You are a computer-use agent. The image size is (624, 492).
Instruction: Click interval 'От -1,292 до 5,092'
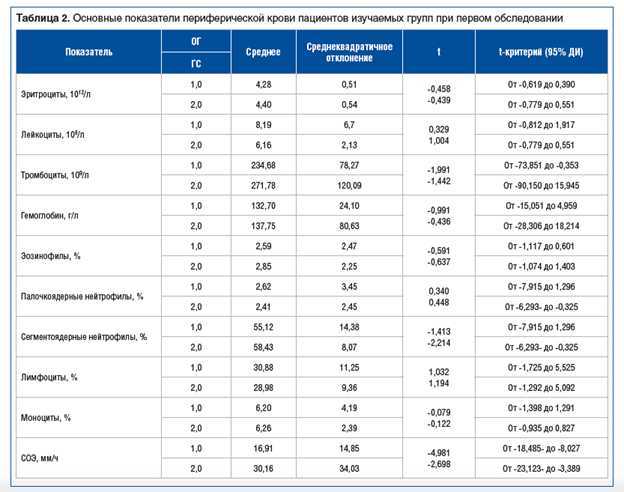click(x=541, y=388)
